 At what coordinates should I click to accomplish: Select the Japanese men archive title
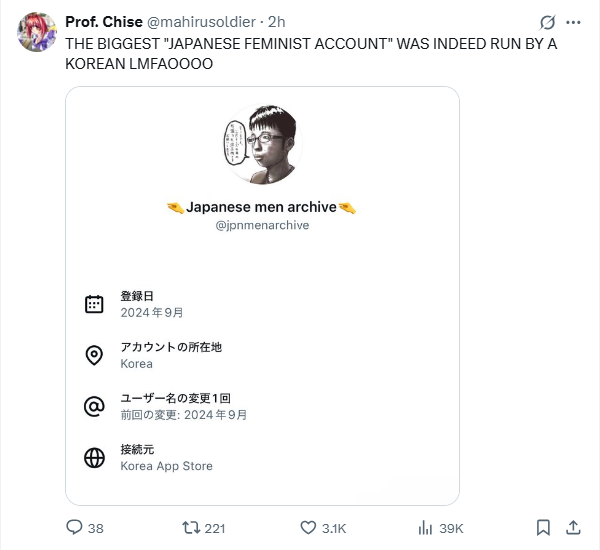[262, 207]
